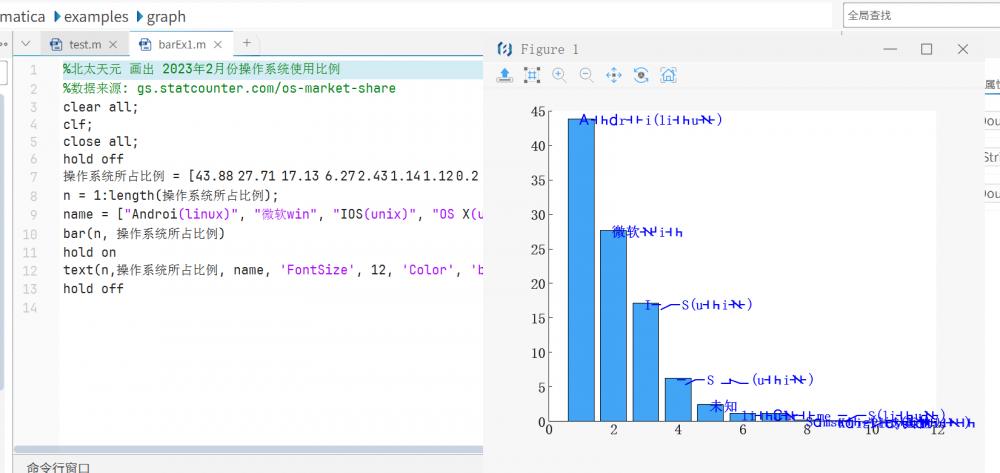The height and width of the screenshot is (473, 1000).
Task: Reset view with the home icon
Action: (x=669, y=75)
